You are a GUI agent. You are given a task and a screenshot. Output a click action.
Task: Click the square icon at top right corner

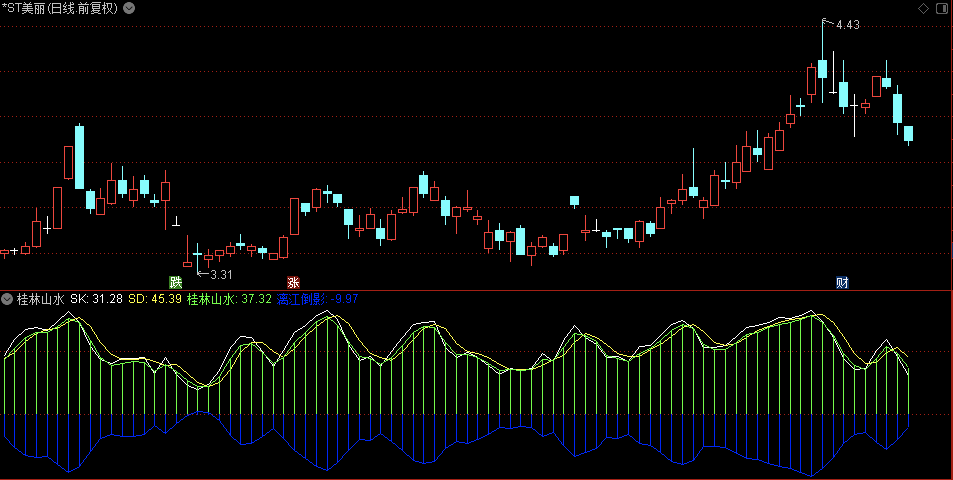[x=940, y=9]
